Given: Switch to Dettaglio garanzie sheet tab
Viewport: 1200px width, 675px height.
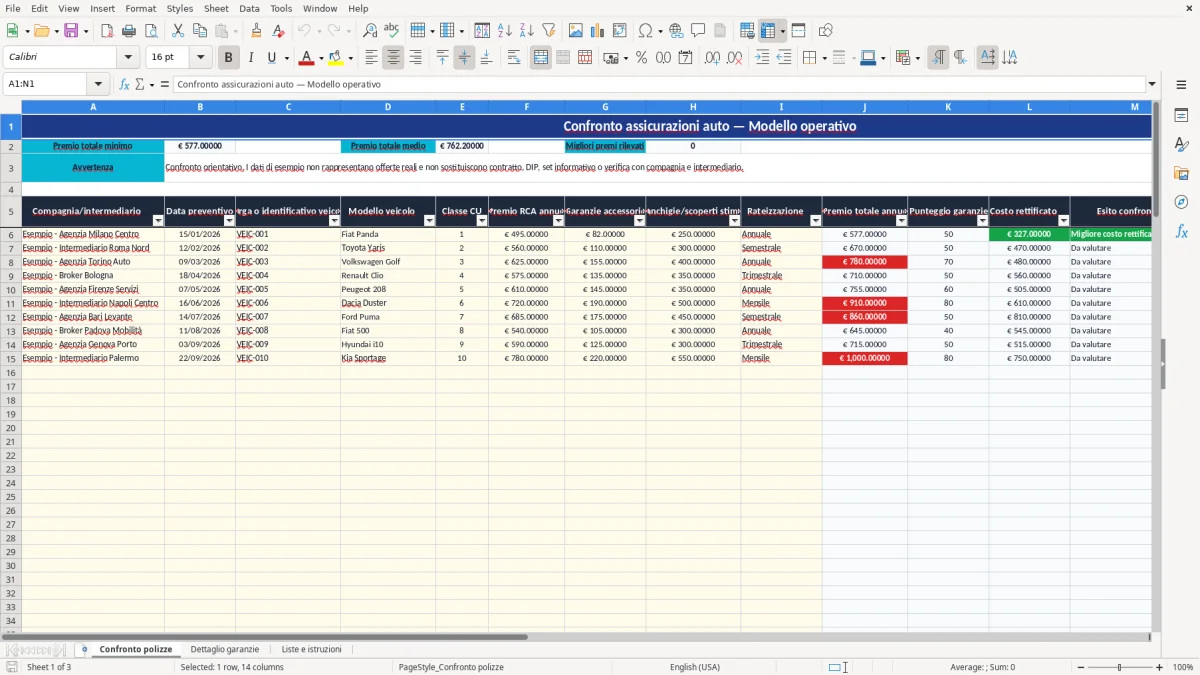Looking at the screenshot, I should 225,649.
